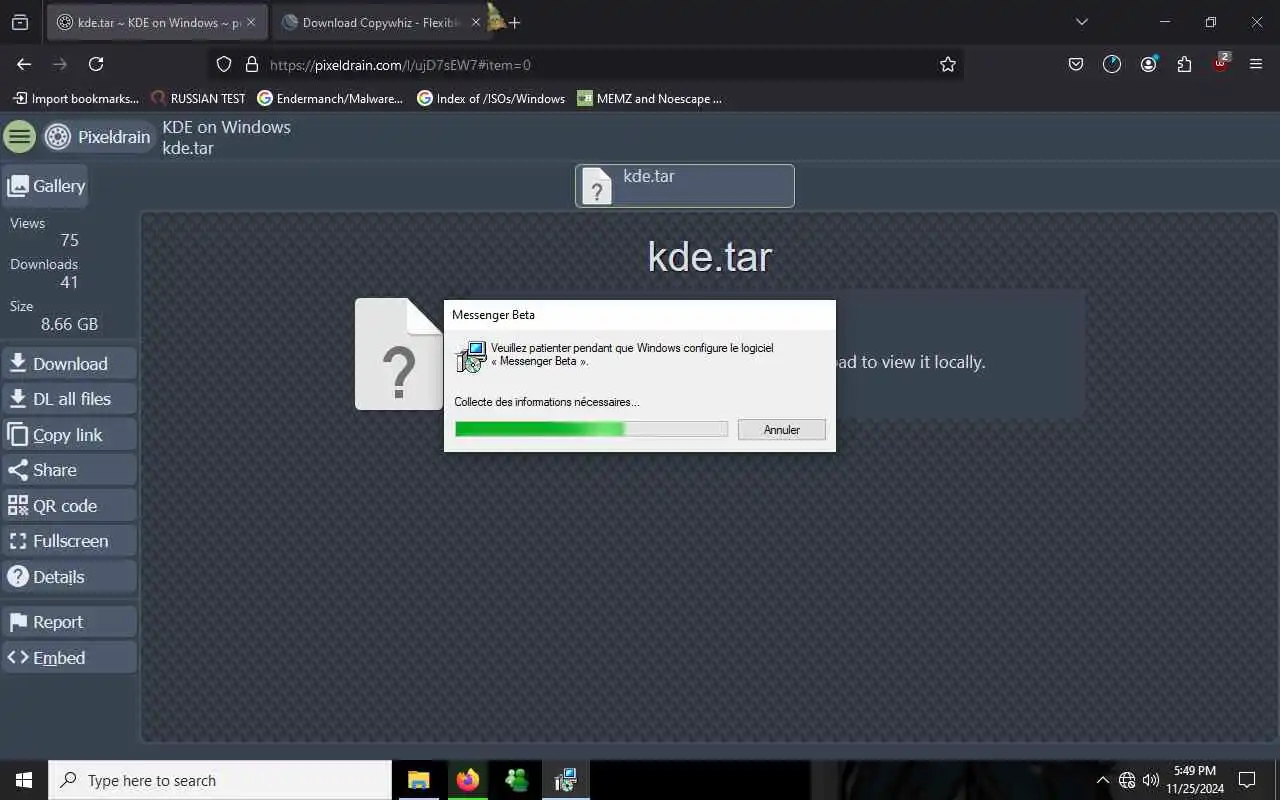Show the QR code
Screen dimensions: 1280x800
pos(69,506)
